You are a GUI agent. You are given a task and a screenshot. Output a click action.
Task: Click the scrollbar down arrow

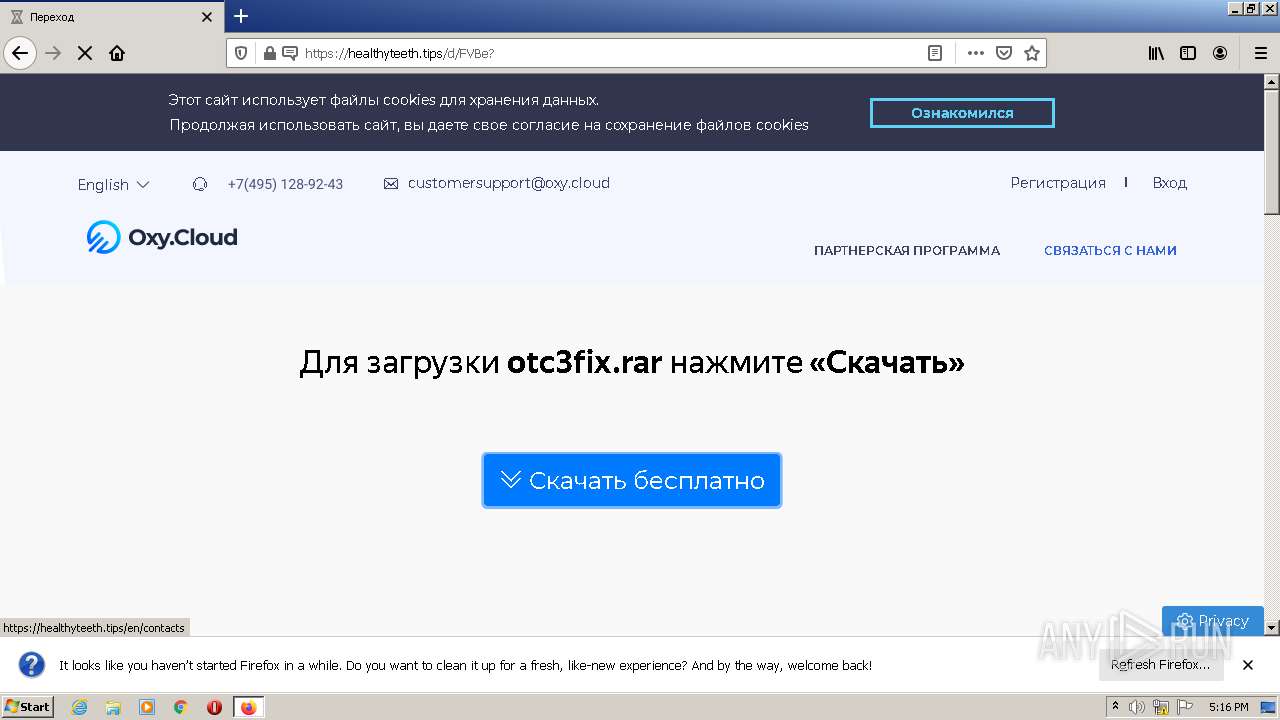1272,628
